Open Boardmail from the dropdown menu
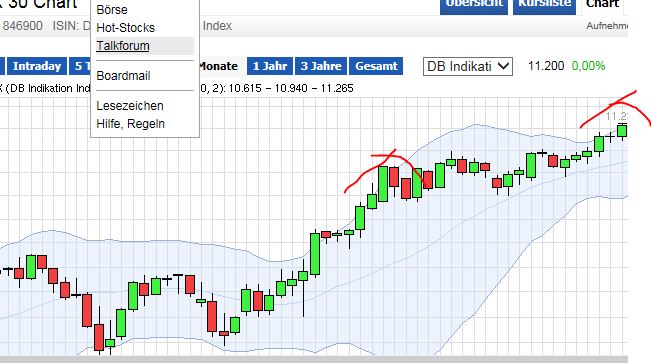The image size is (651, 363). [x=123, y=76]
